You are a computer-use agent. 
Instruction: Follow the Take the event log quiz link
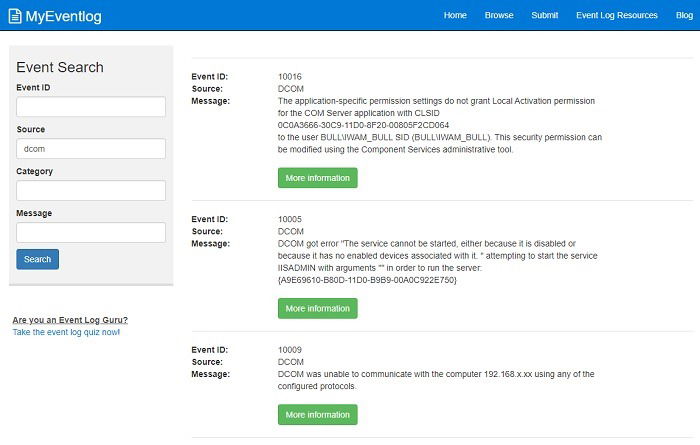pyautogui.click(x=66, y=332)
